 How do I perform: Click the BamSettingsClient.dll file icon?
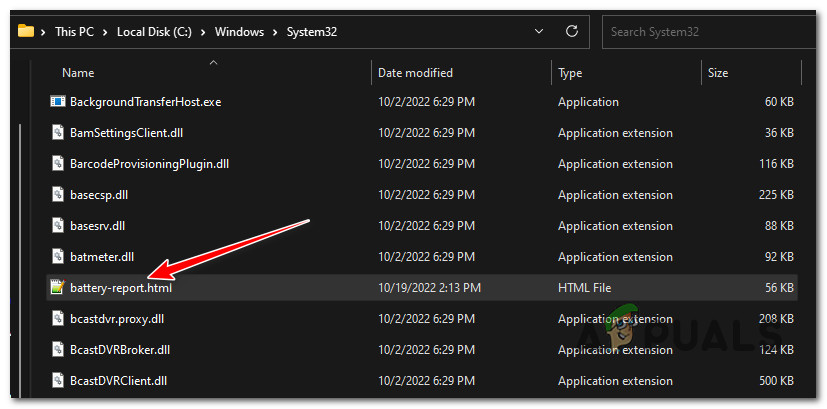pos(57,132)
